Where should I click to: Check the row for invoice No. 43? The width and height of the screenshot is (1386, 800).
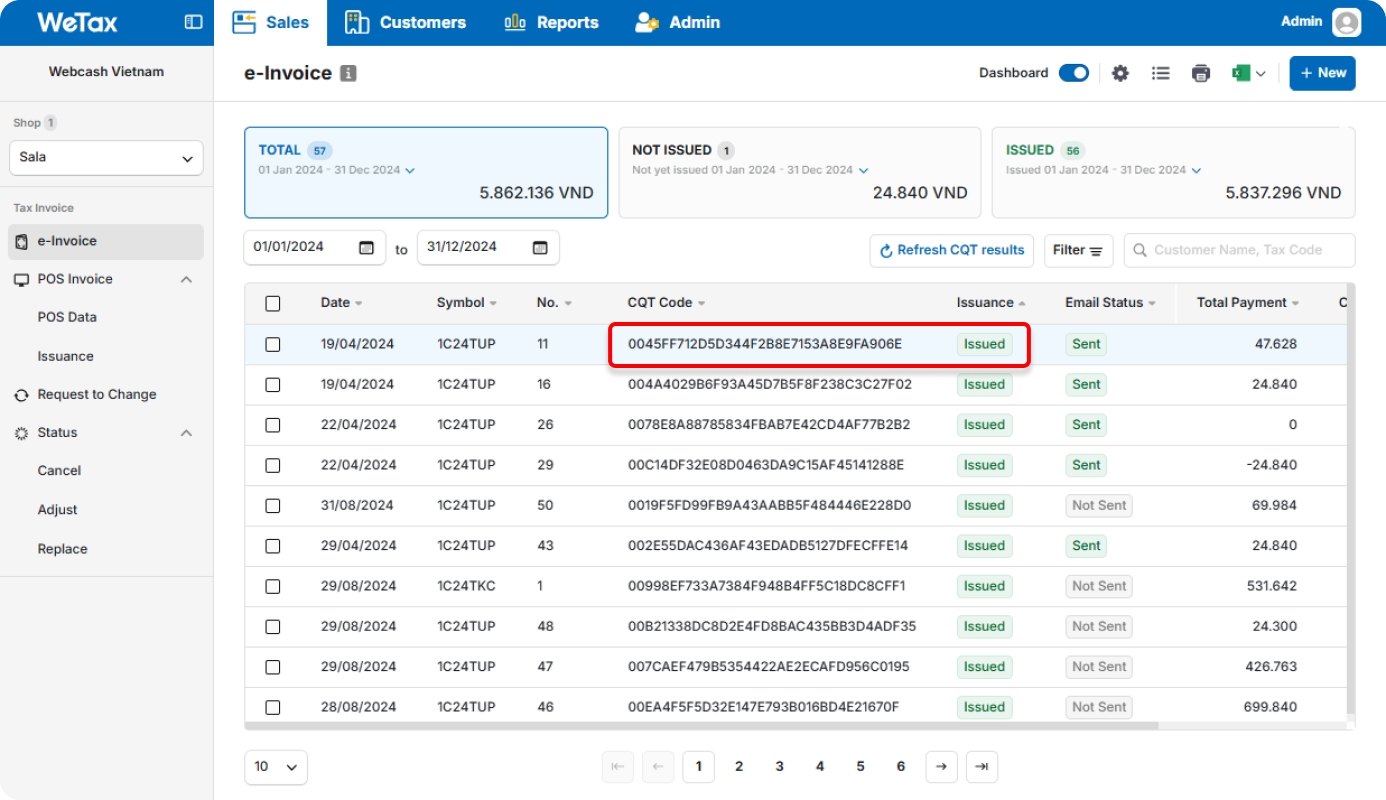point(273,546)
